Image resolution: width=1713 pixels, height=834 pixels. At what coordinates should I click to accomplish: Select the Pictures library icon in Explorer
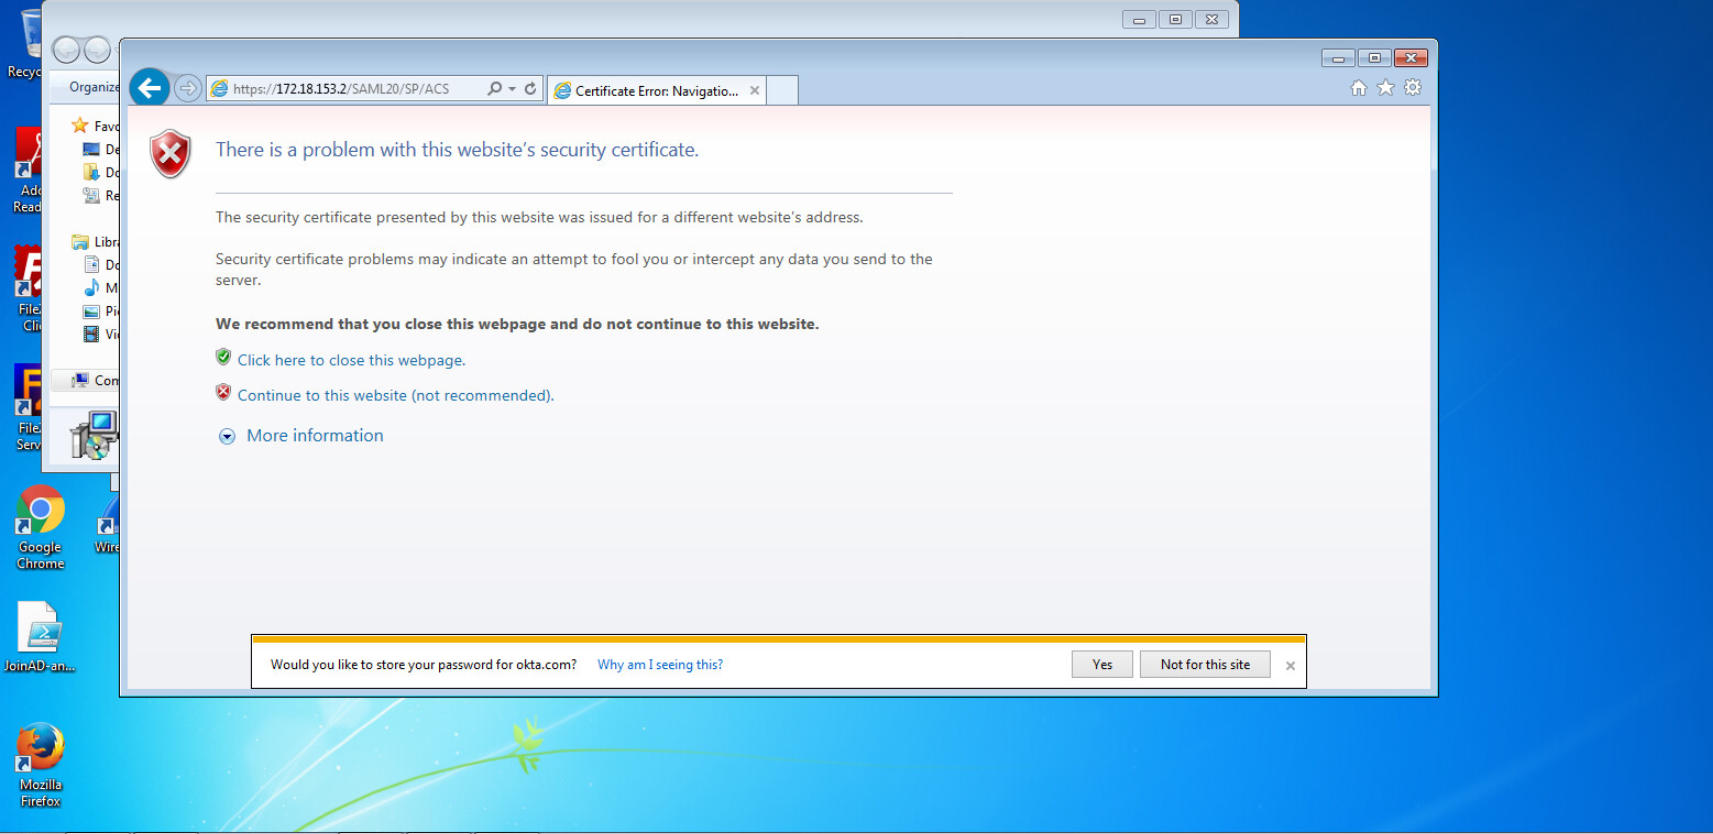coord(91,311)
